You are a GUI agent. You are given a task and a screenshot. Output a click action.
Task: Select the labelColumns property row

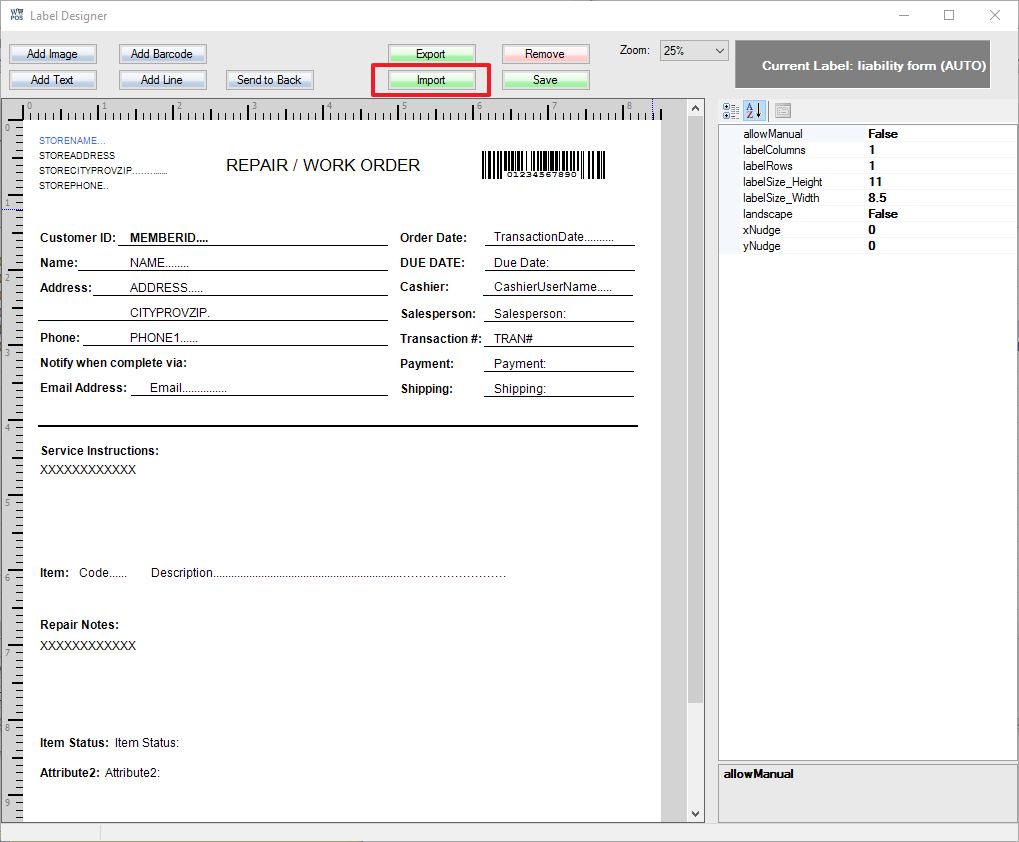tap(868, 150)
